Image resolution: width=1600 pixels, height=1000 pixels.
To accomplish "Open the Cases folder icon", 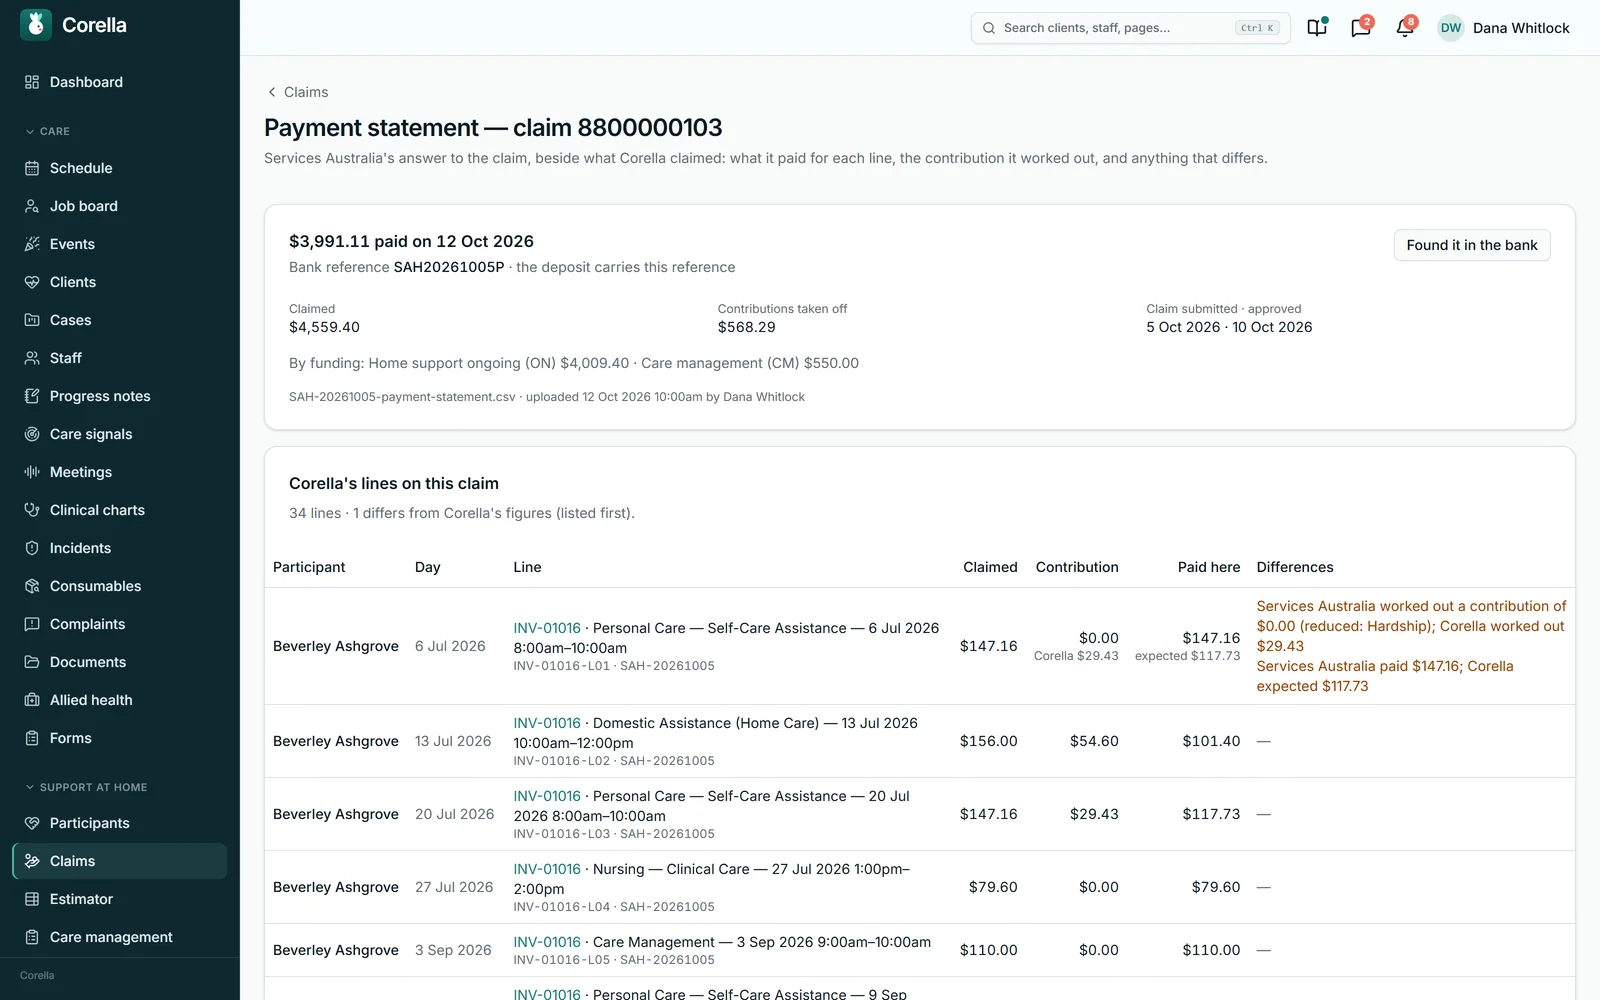I will (32, 320).
